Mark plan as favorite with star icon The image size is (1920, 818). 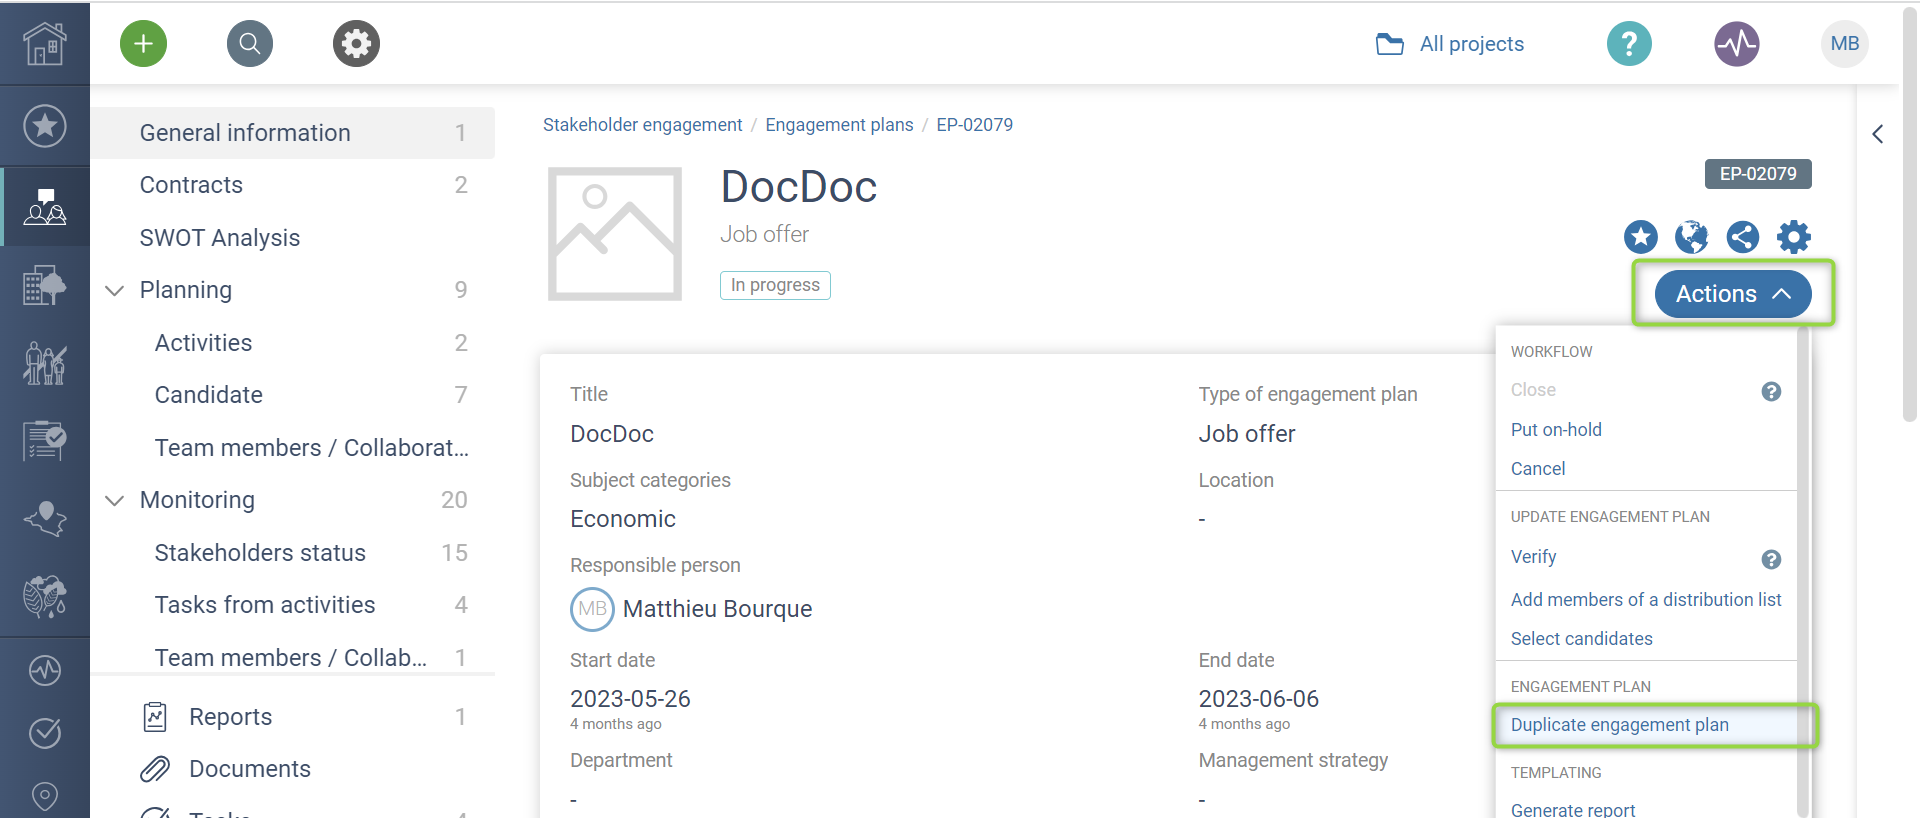coord(1640,237)
